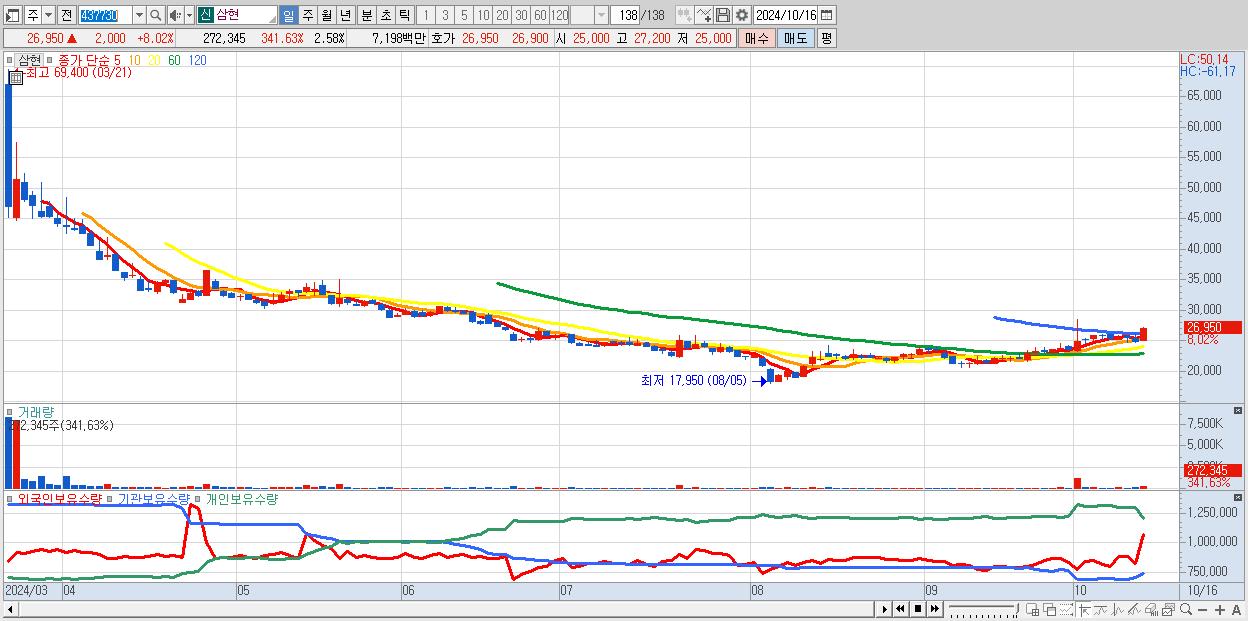
Task: Close the 외국인보유수량 holdings panel
Action: pos(1239,498)
